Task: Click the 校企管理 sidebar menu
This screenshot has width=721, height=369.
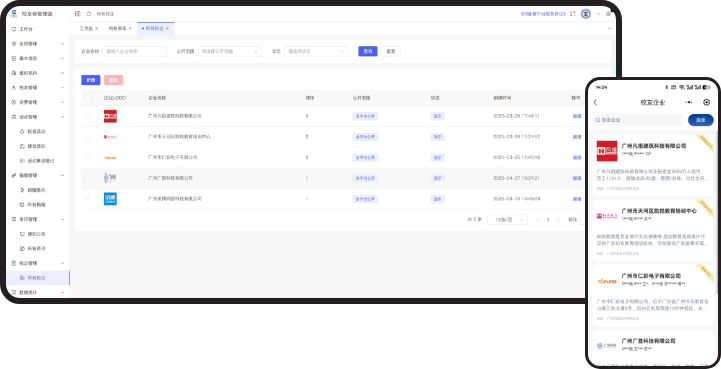Action: [38, 263]
